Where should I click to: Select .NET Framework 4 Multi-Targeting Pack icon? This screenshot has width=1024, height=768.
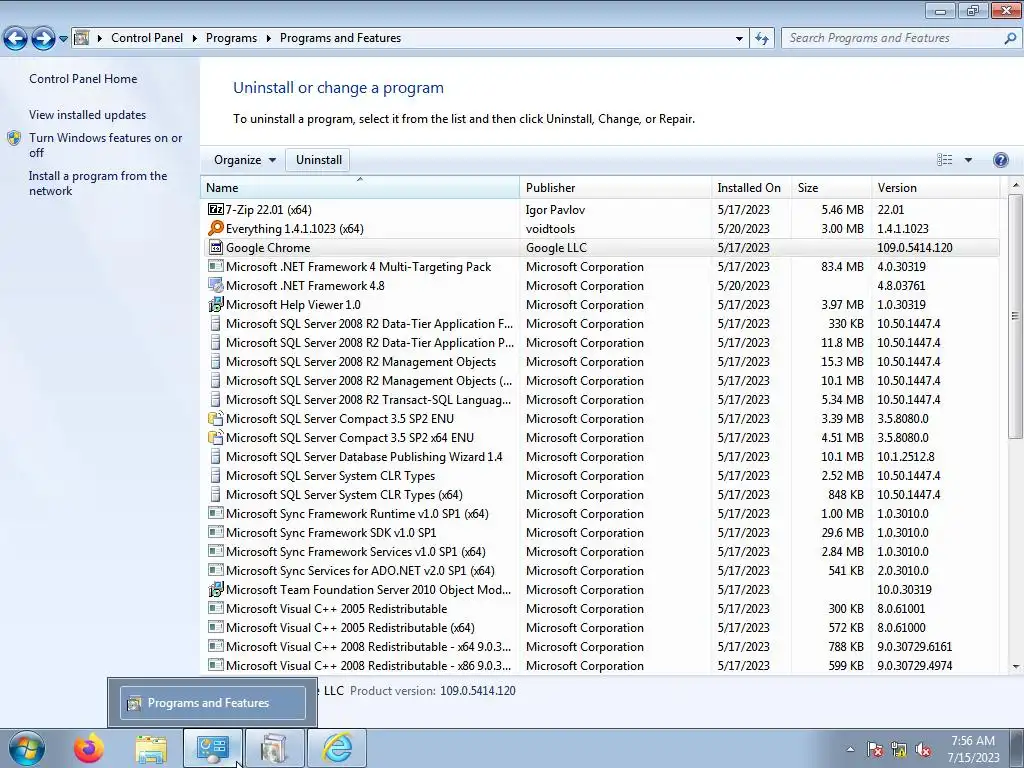pyautogui.click(x=216, y=266)
